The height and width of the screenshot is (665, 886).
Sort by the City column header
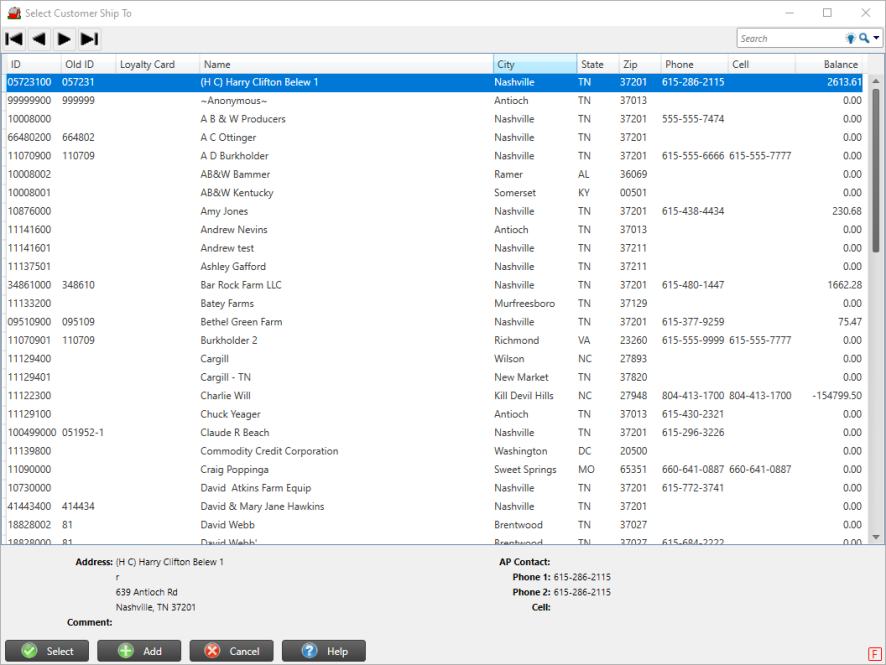point(534,64)
